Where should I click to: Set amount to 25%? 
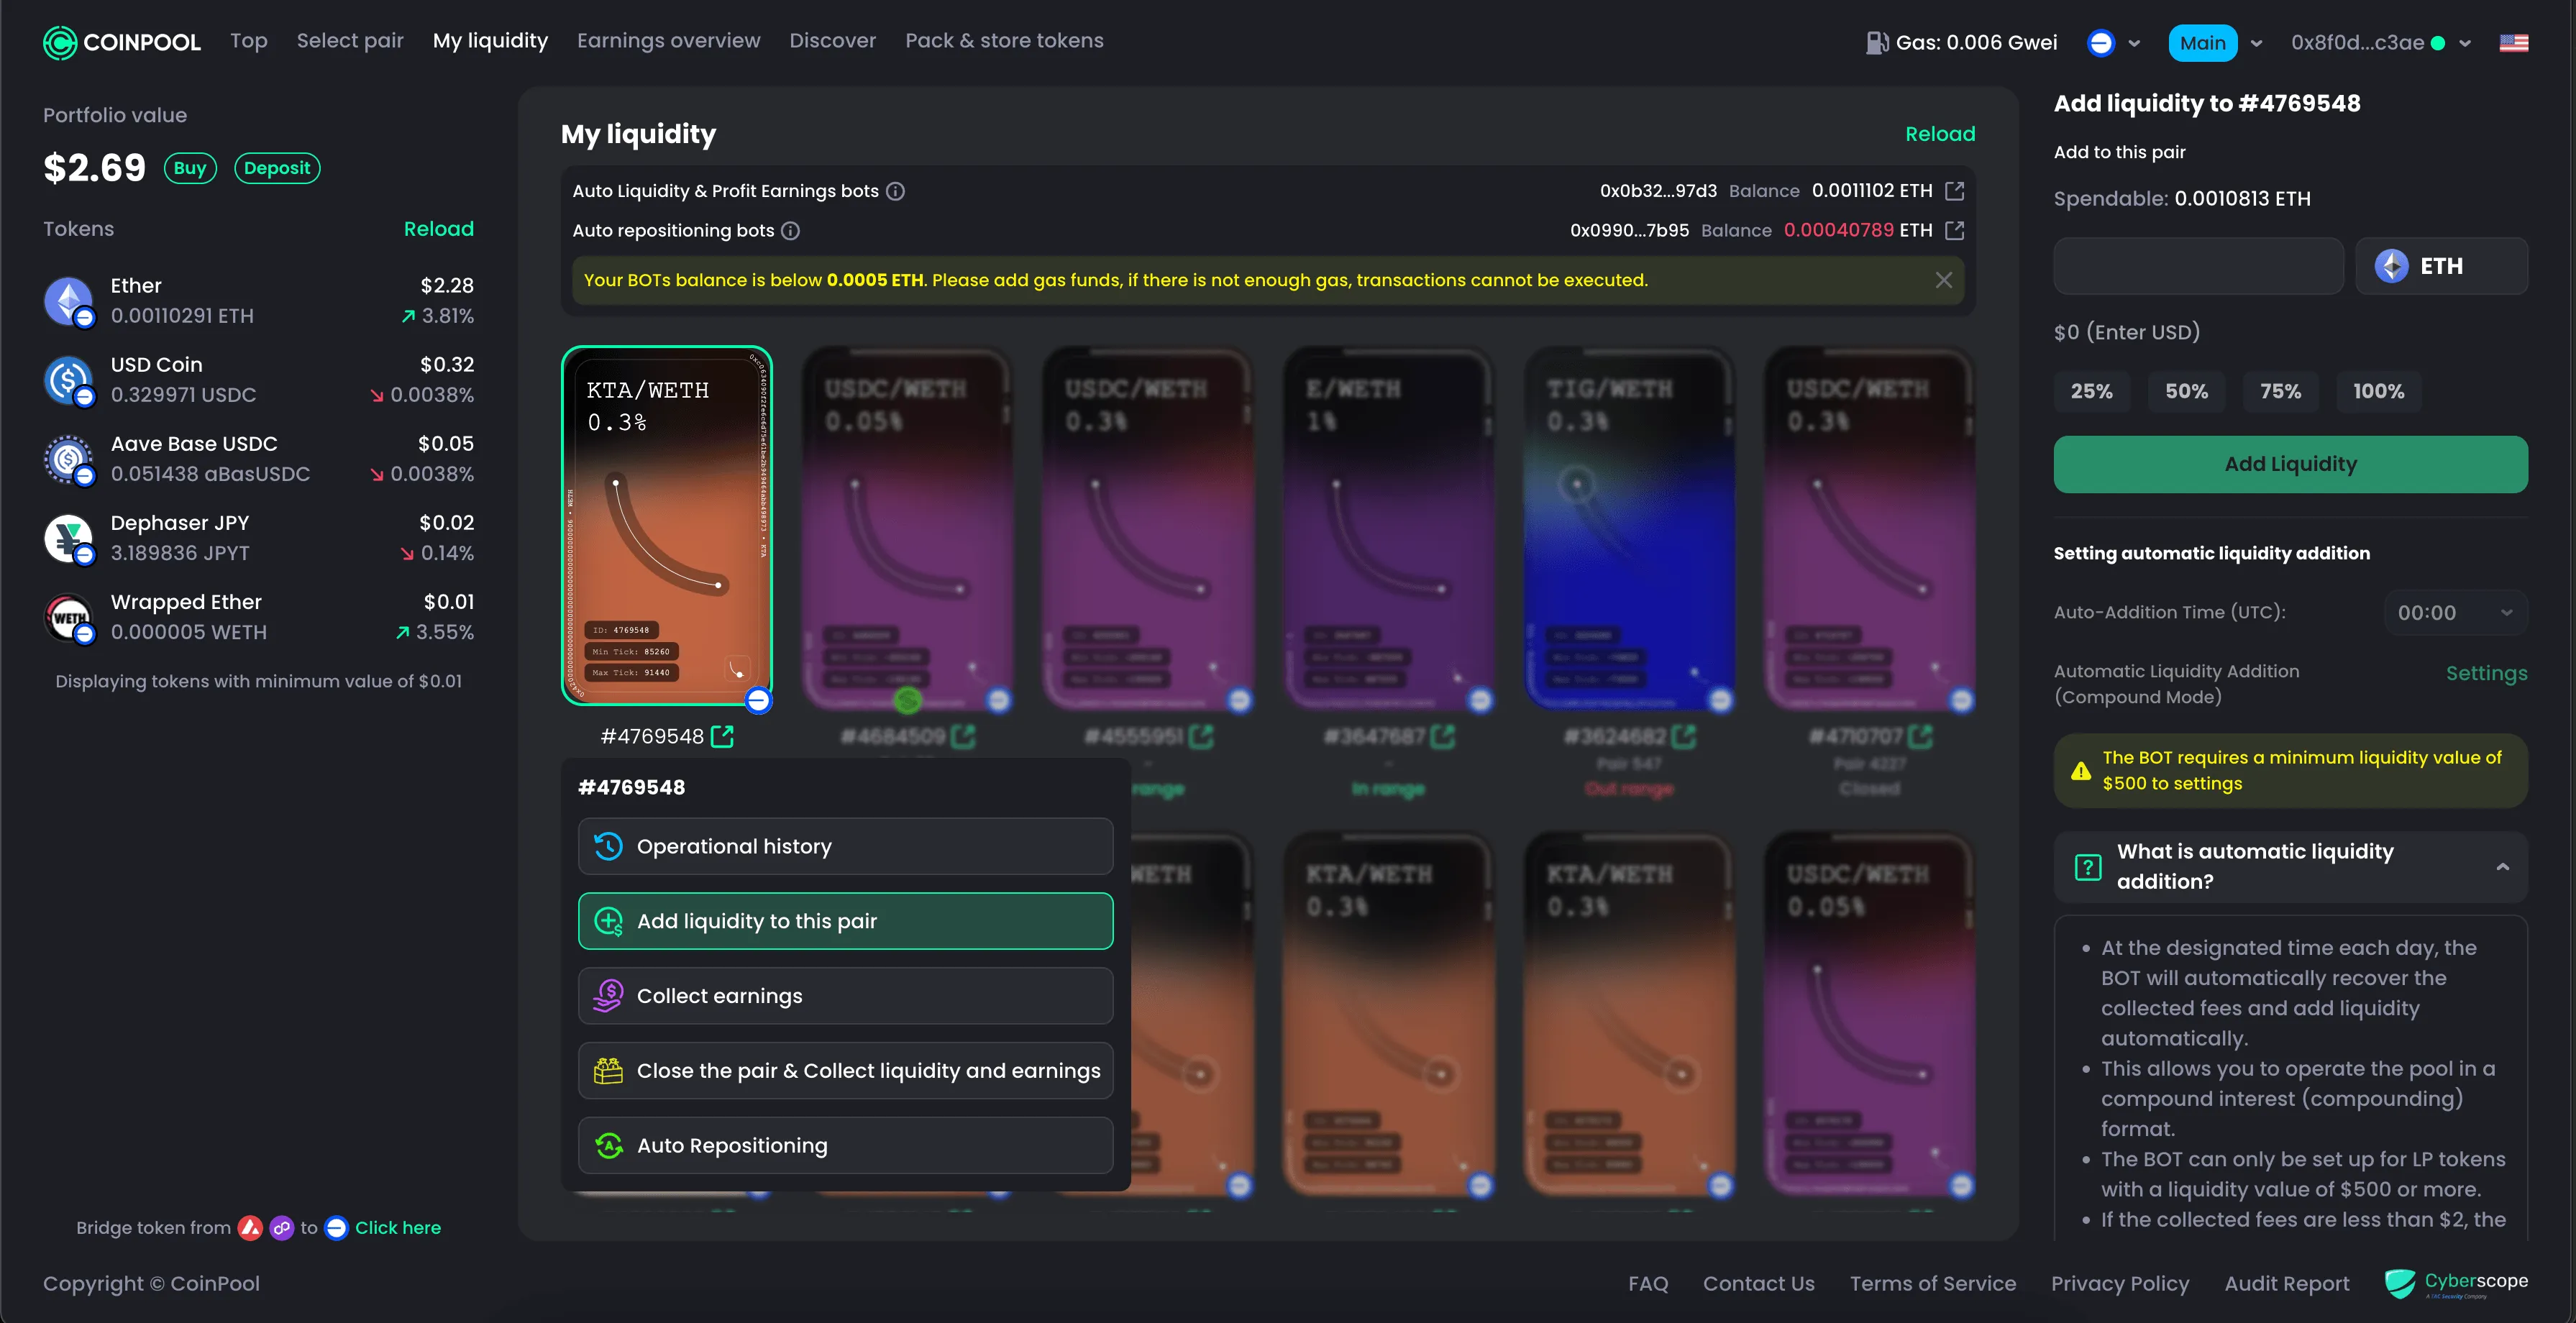(x=2091, y=392)
